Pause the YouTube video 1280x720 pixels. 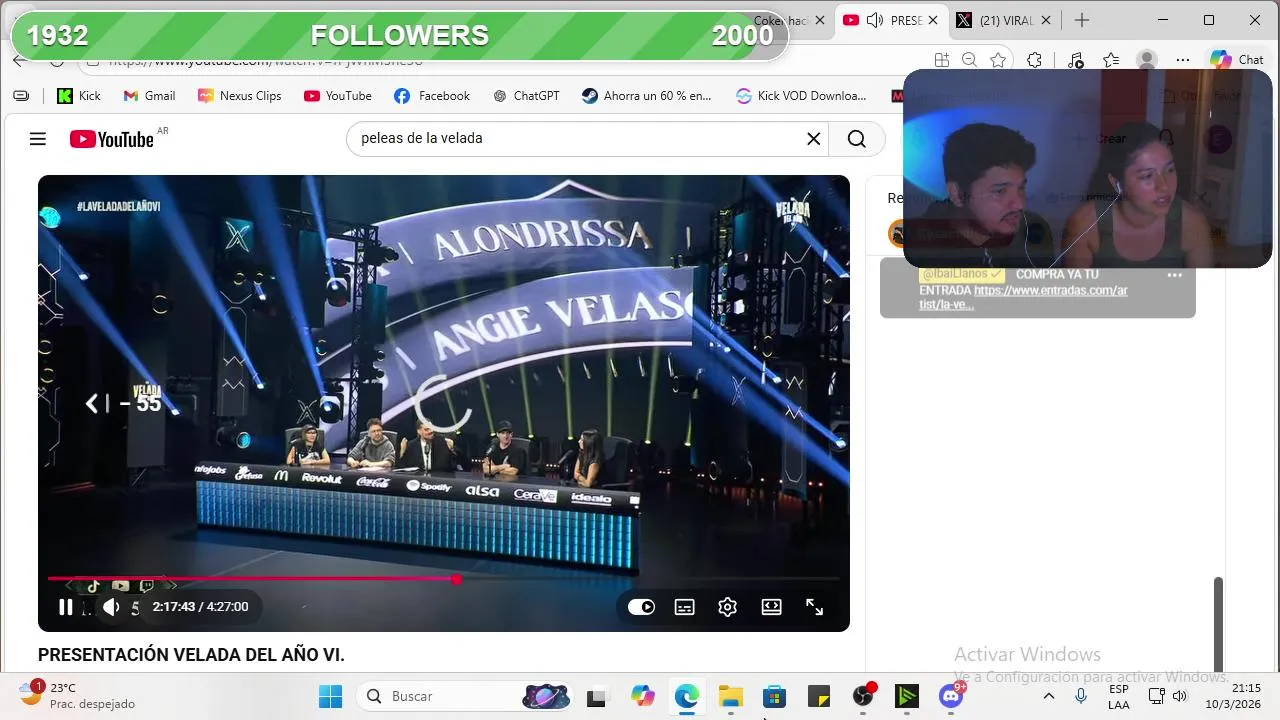pos(65,607)
